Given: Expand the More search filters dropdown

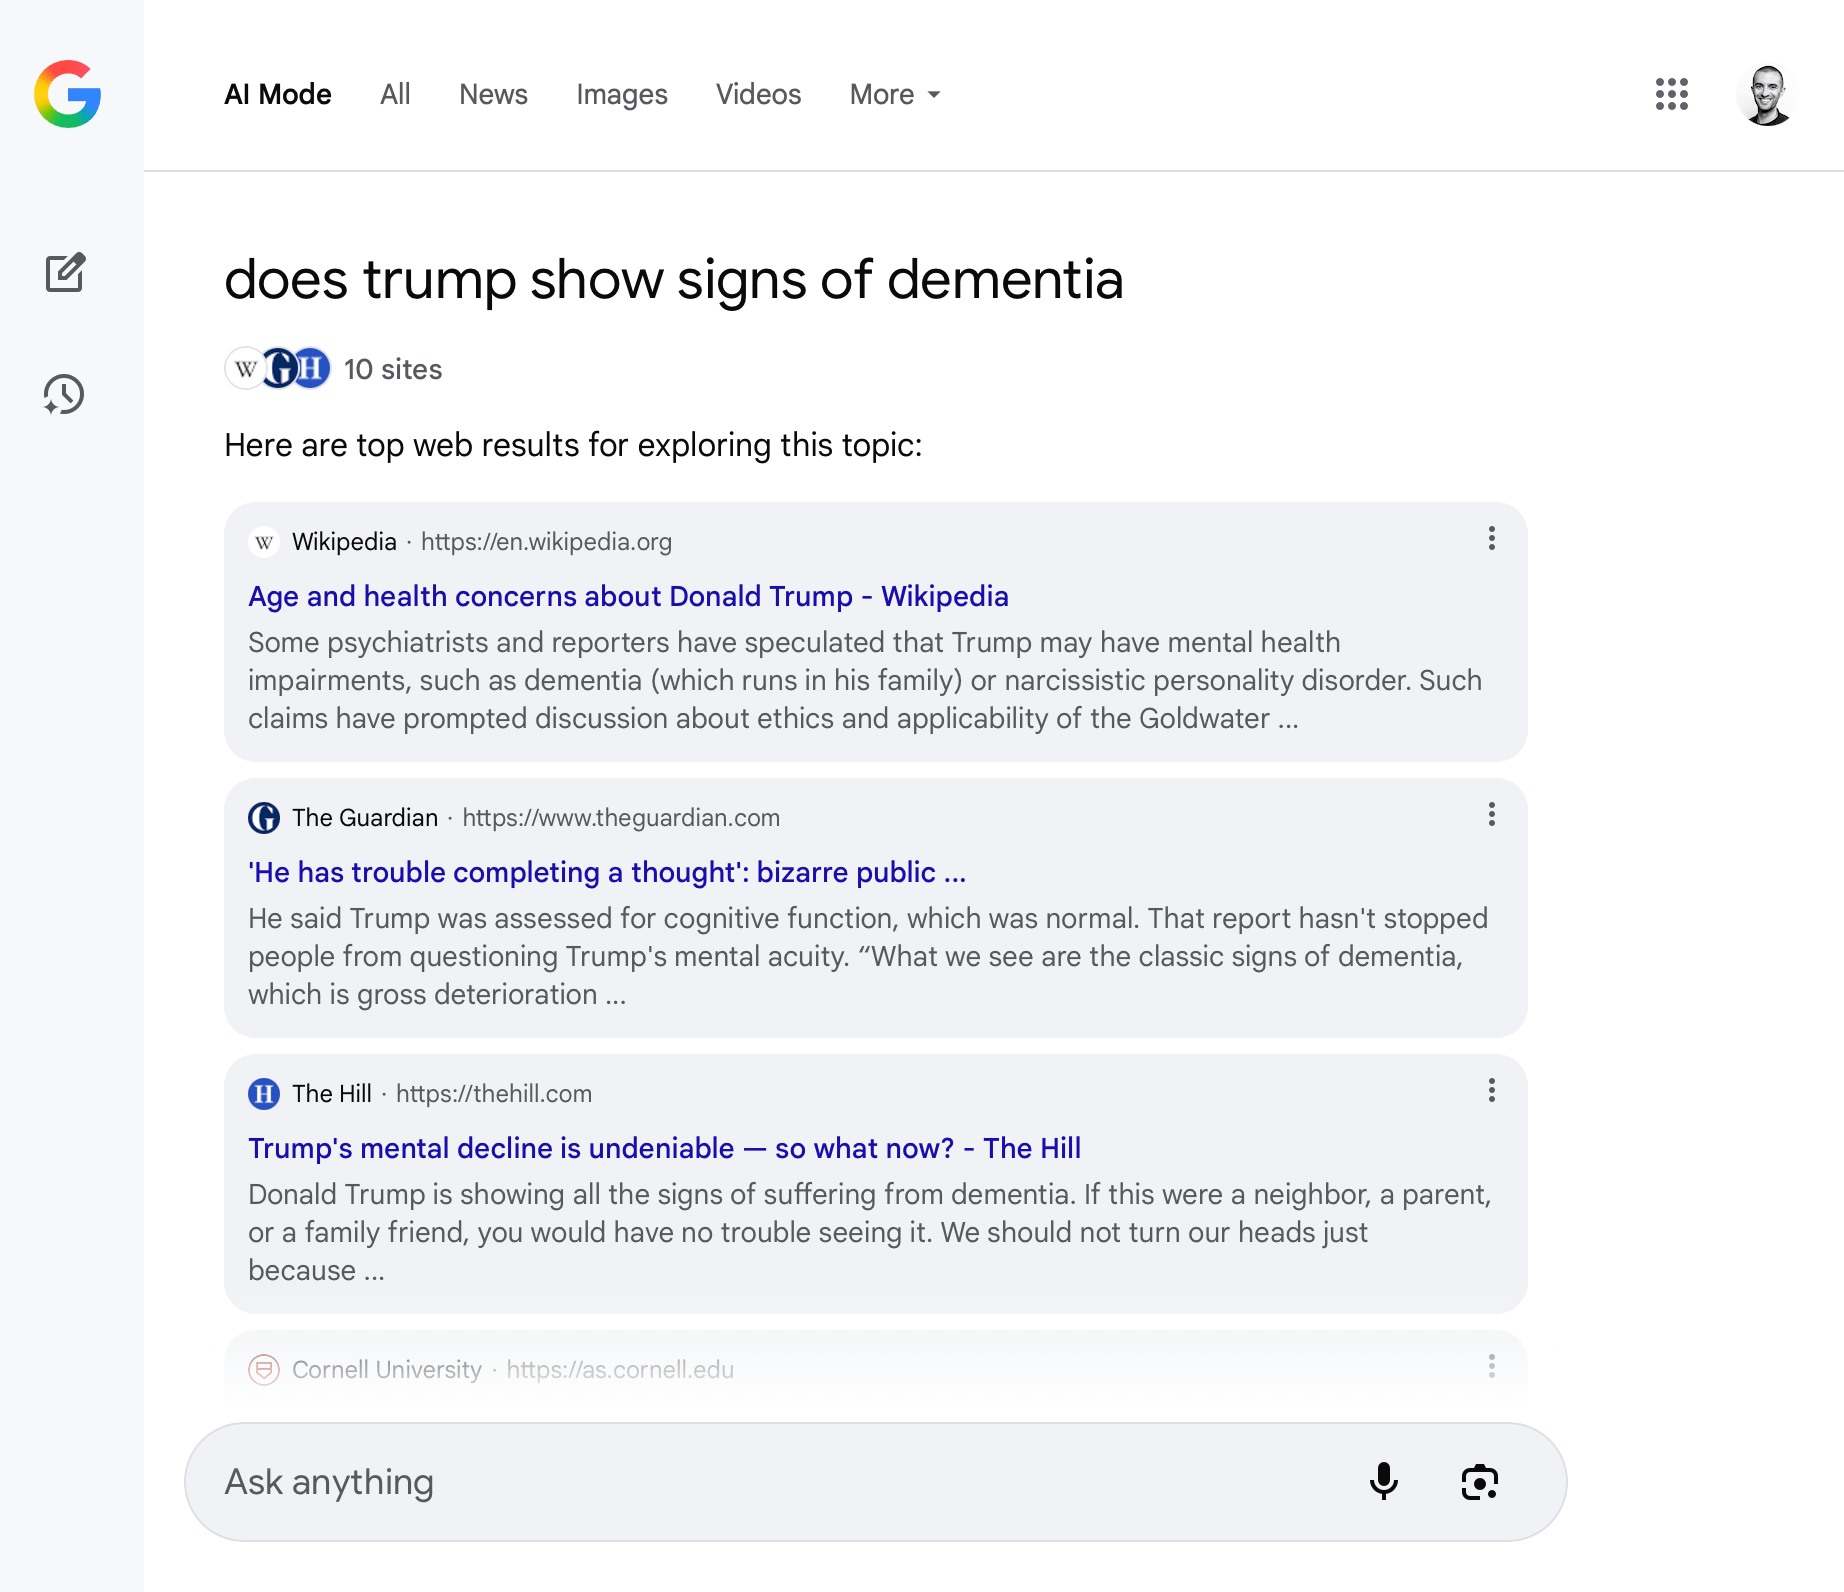Looking at the screenshot, I should (895, 94).
